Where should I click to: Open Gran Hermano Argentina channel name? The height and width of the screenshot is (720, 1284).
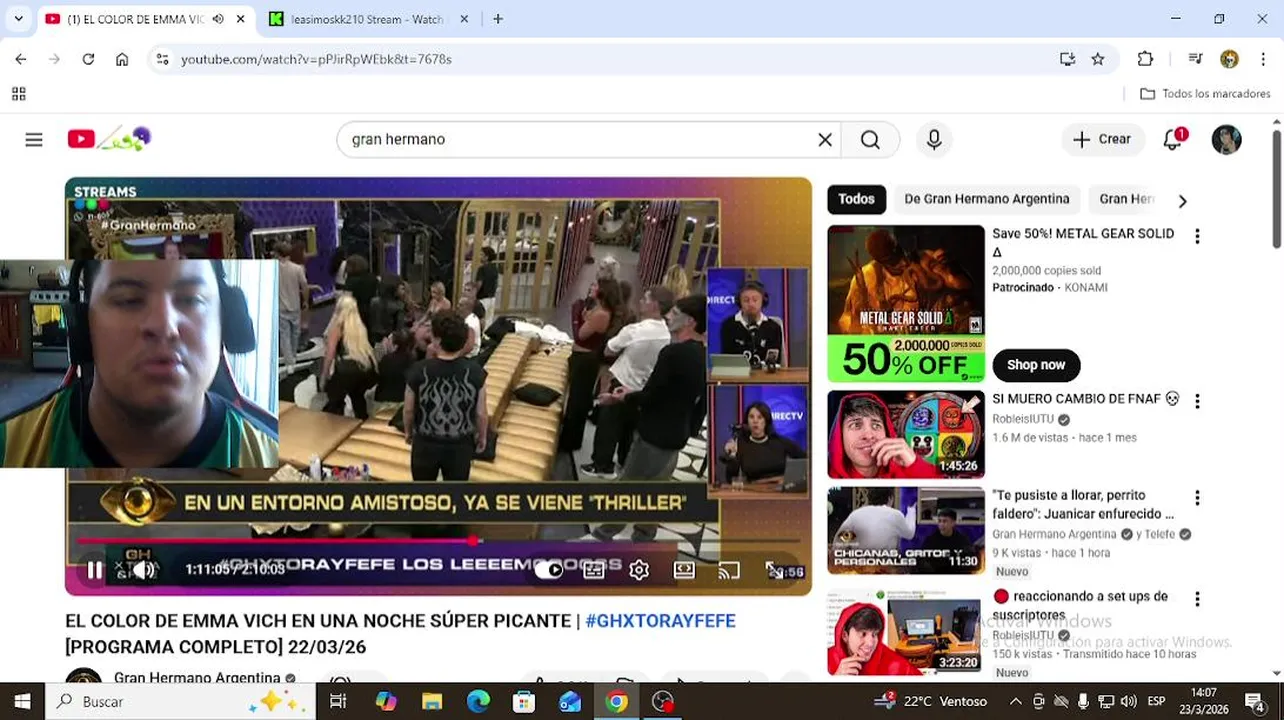coord(197,678)
